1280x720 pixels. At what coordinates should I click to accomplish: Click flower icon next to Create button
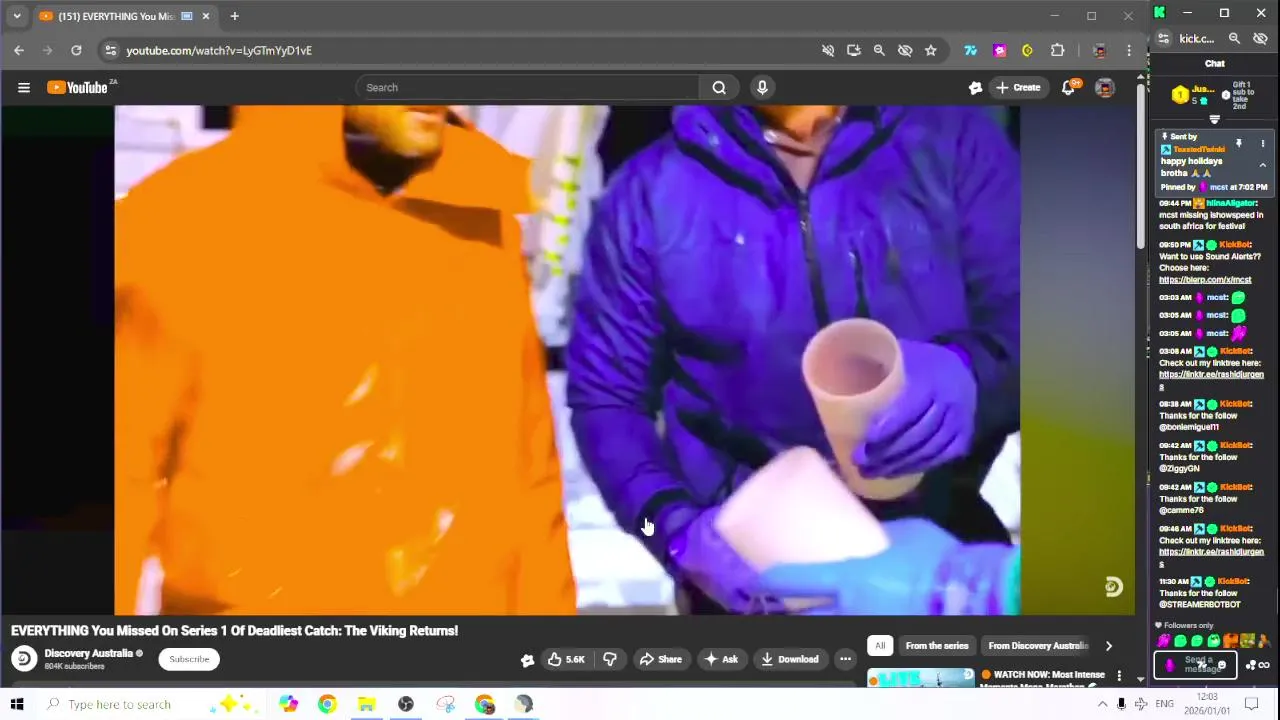coord(975,88)
